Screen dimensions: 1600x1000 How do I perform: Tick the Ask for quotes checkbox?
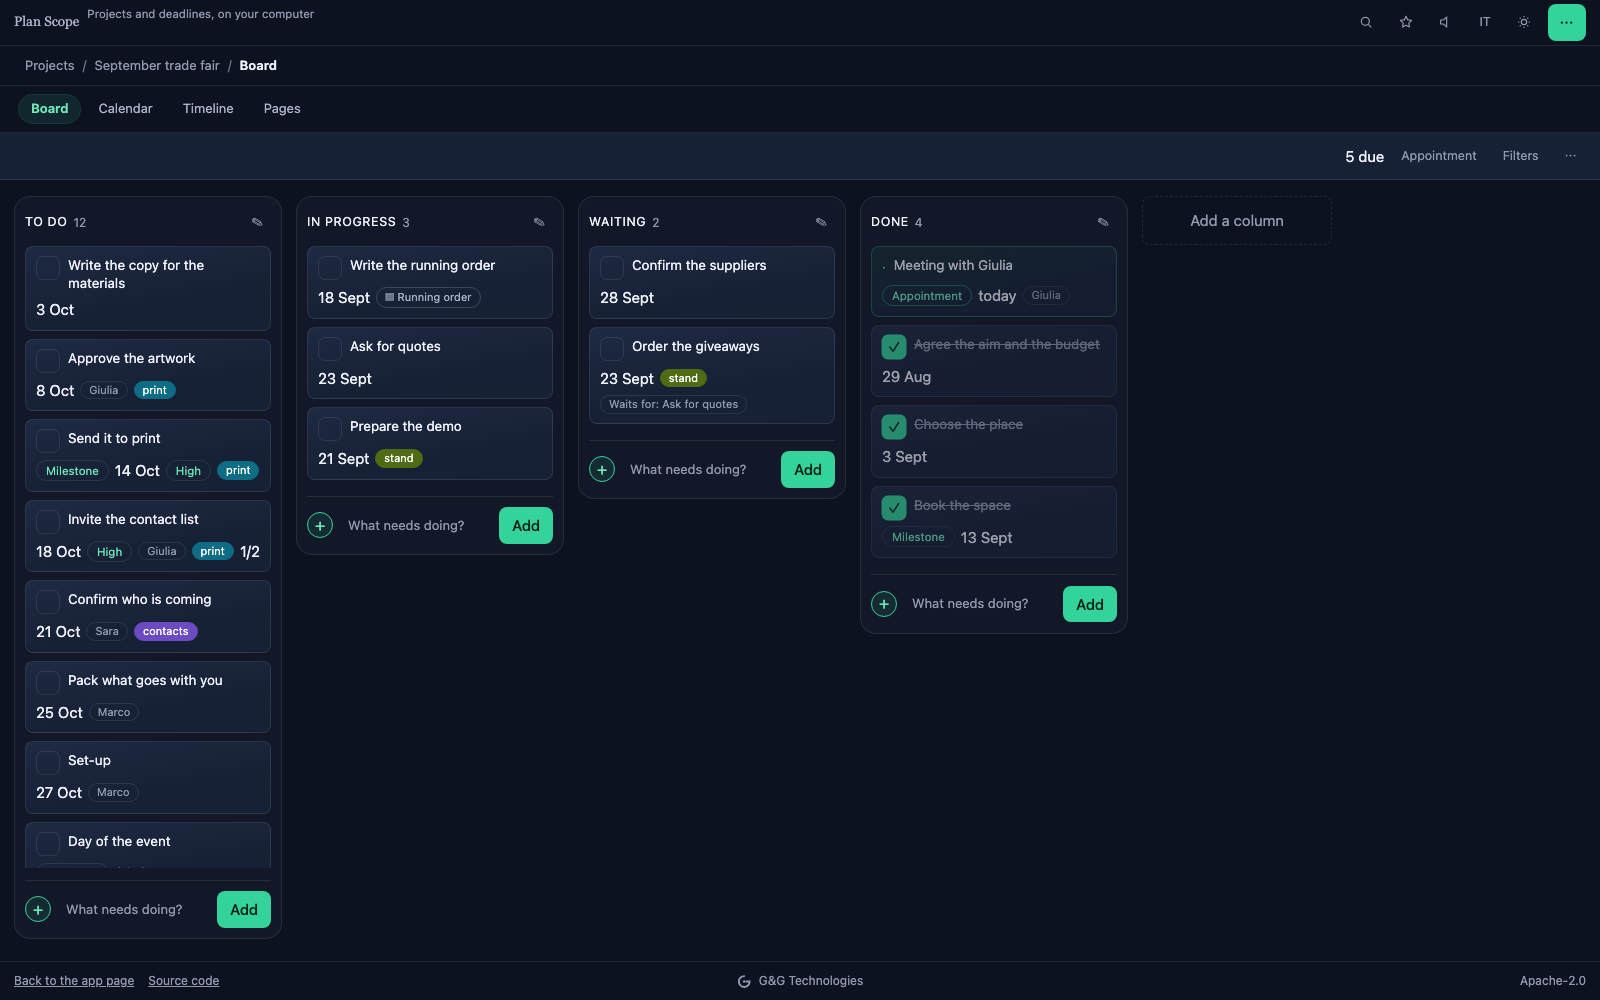click(330, 348)
